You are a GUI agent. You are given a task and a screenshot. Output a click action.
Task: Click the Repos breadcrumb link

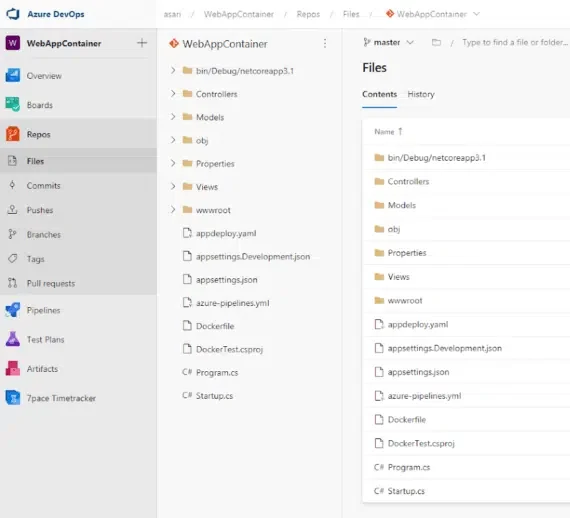pyautogui.click(x=308, y=14)
